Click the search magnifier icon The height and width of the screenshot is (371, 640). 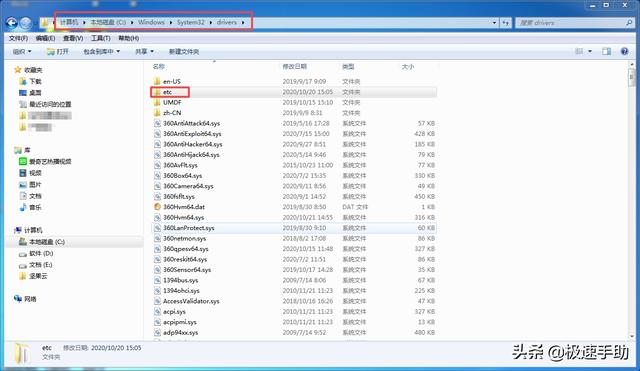(x=629, y=23)
